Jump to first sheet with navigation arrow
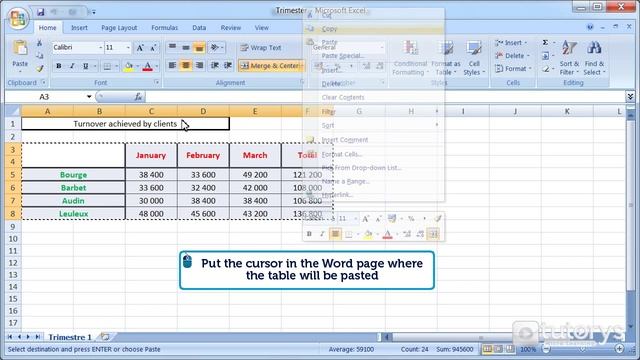This screenshot has height=360, width=640. (10, 337)
